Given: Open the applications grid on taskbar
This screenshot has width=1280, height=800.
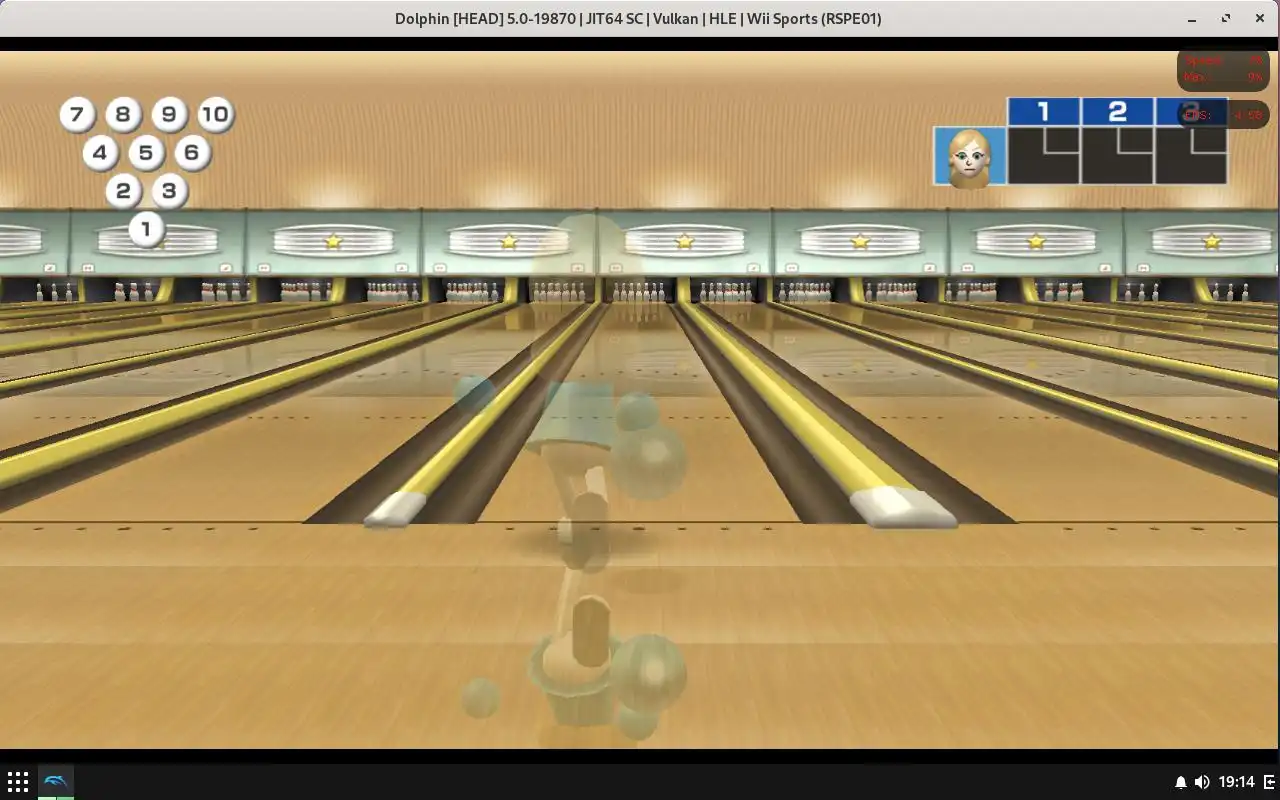Looking at the screenshot, I should (18, 782).
